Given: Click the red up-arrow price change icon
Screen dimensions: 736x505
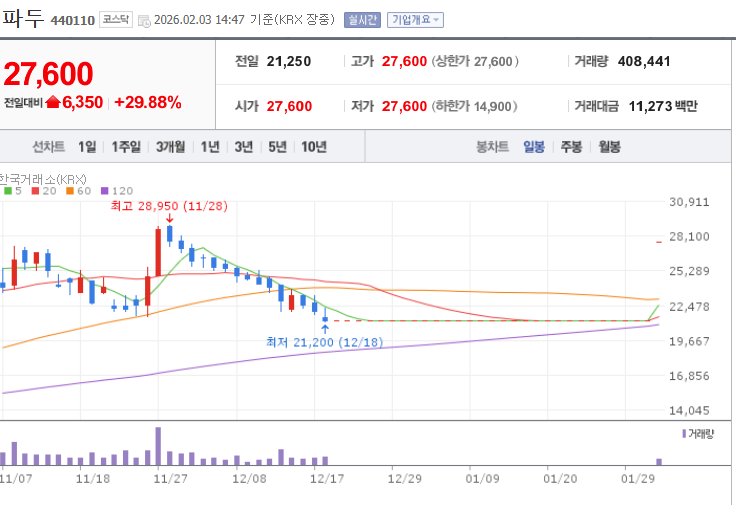Looking at the screenshot, I should pyautogui.click(x=53, y=102).
